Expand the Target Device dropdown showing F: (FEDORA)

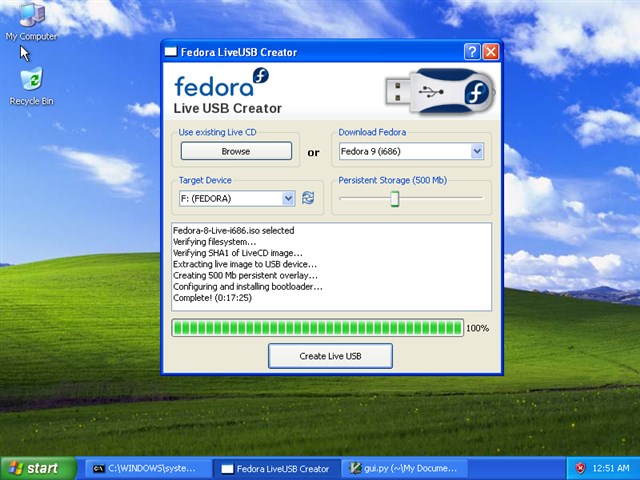(237, 198)
